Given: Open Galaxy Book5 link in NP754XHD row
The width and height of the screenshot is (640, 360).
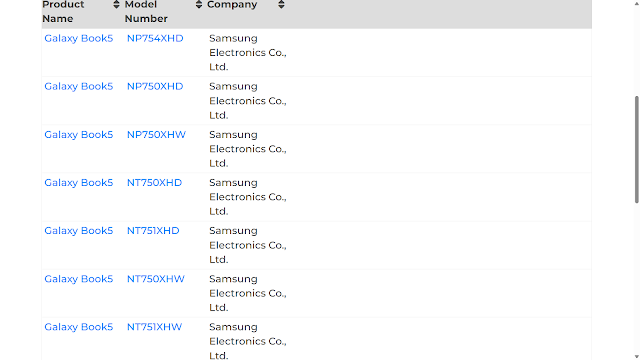Looking at the screenshot, I should (78, 38).
